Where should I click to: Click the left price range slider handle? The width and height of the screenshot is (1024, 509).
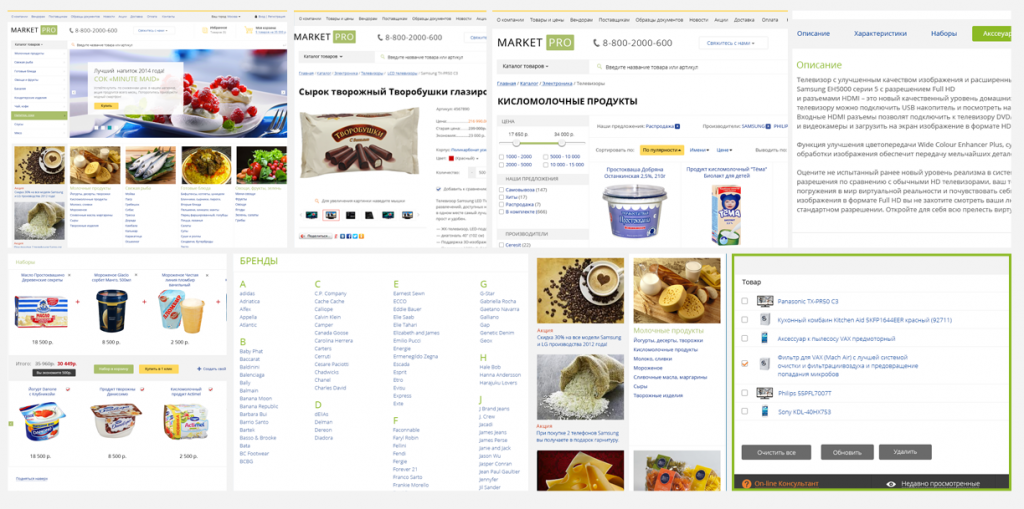click(x=516, y=142)
